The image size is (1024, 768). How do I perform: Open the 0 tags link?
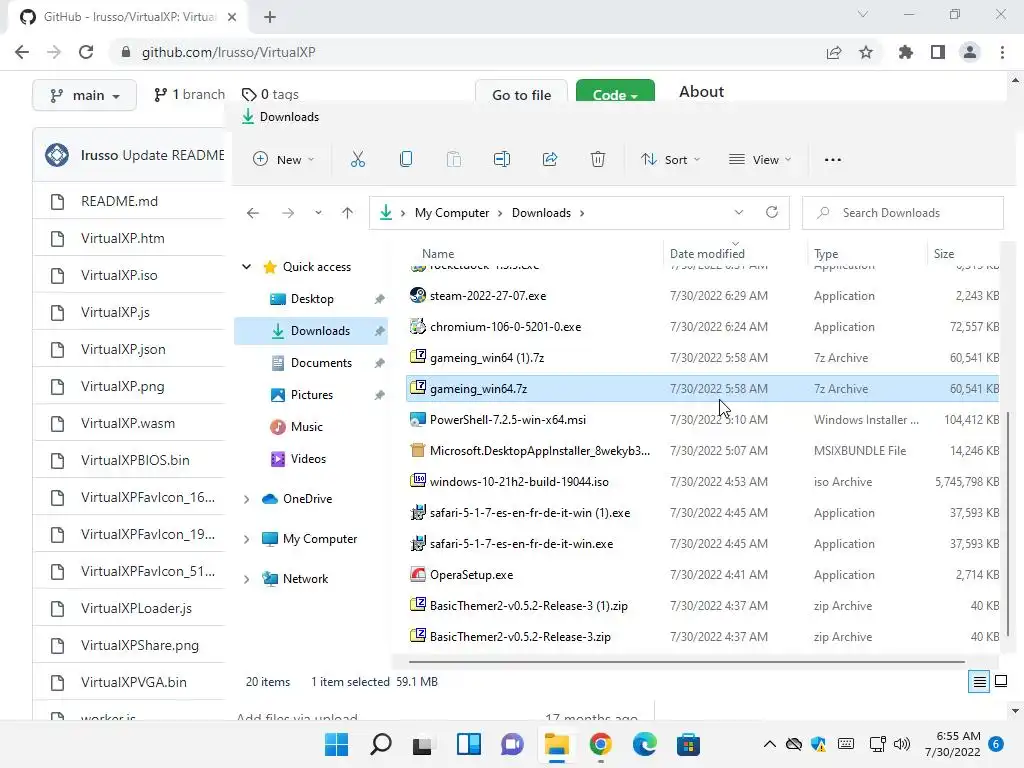point(270,95)
